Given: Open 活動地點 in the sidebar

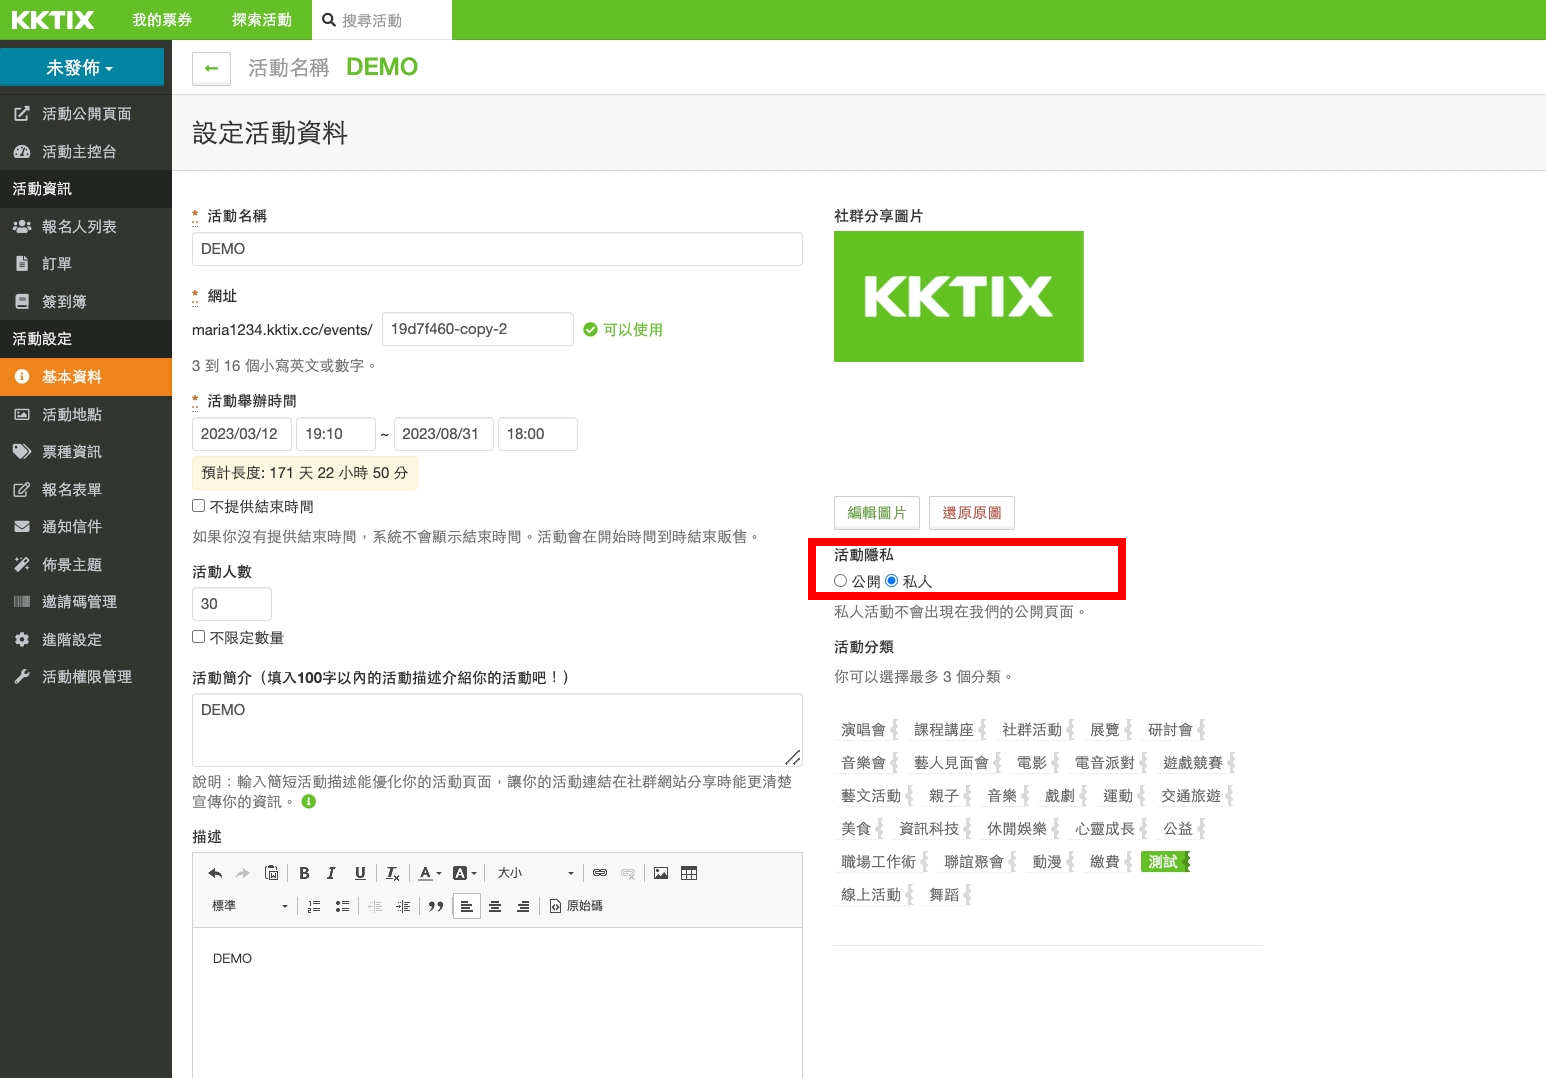Looking at the screenshot, I should coord(86,415).
